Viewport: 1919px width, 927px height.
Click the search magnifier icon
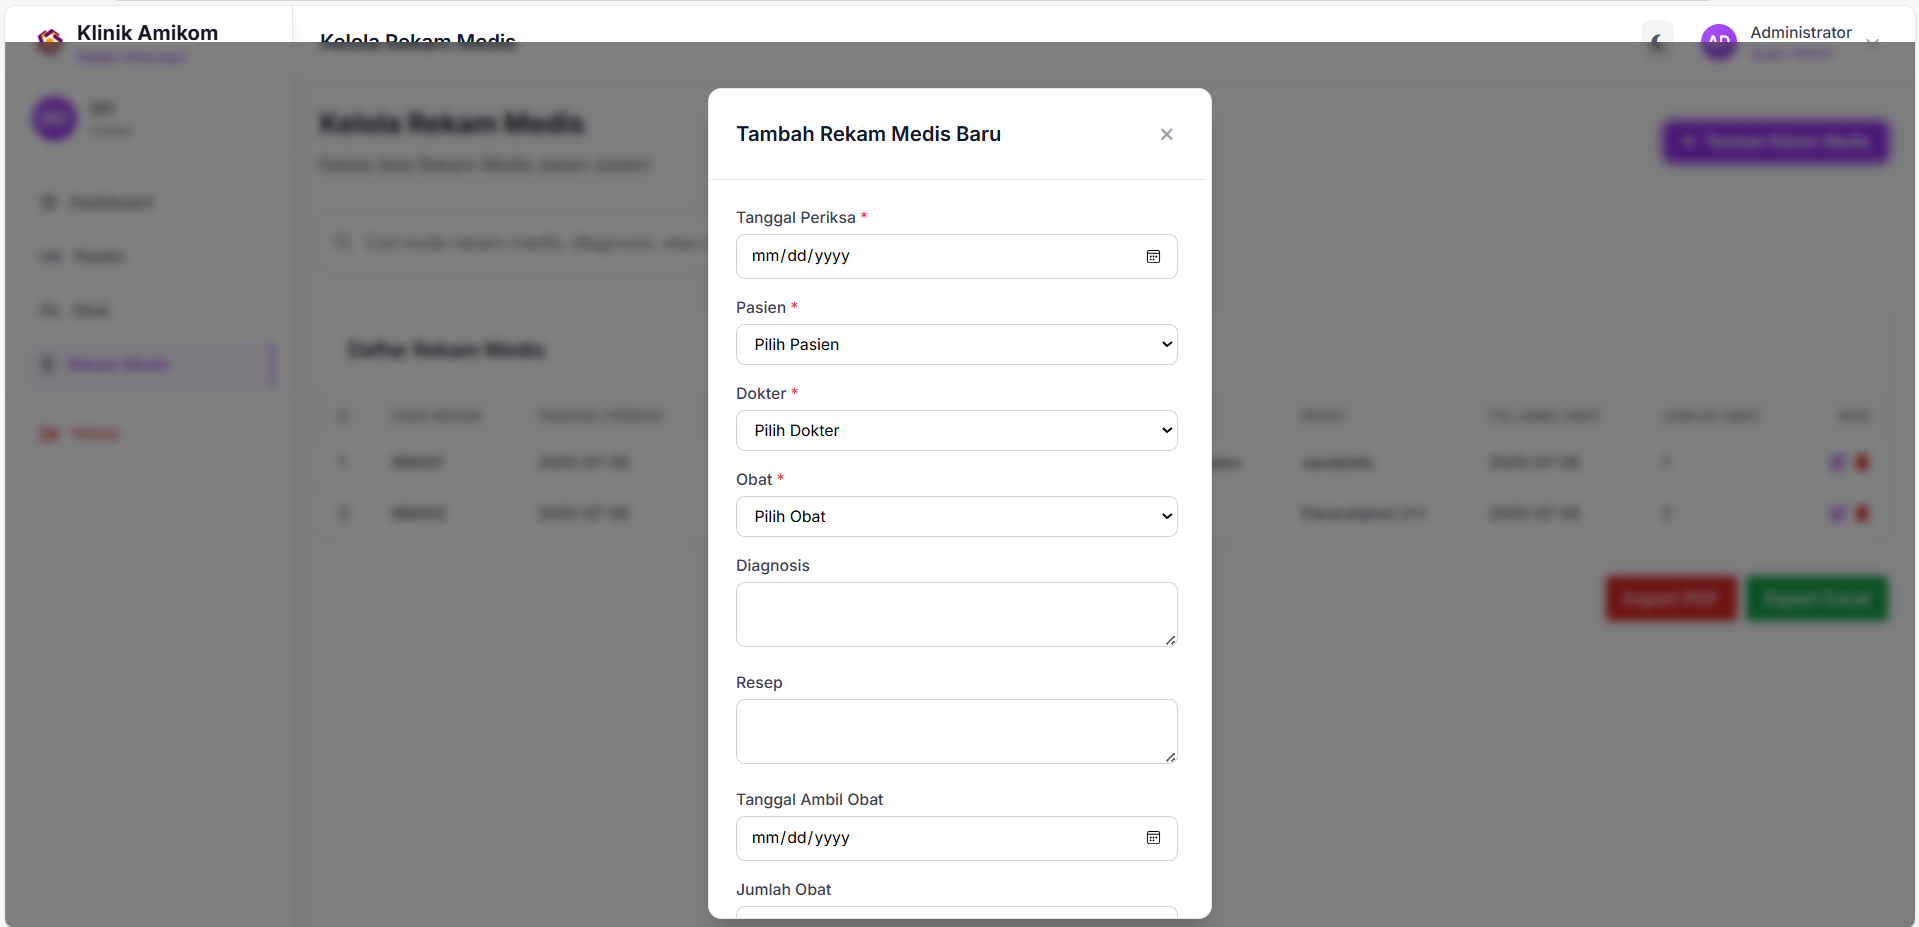(x=342, y=243)
